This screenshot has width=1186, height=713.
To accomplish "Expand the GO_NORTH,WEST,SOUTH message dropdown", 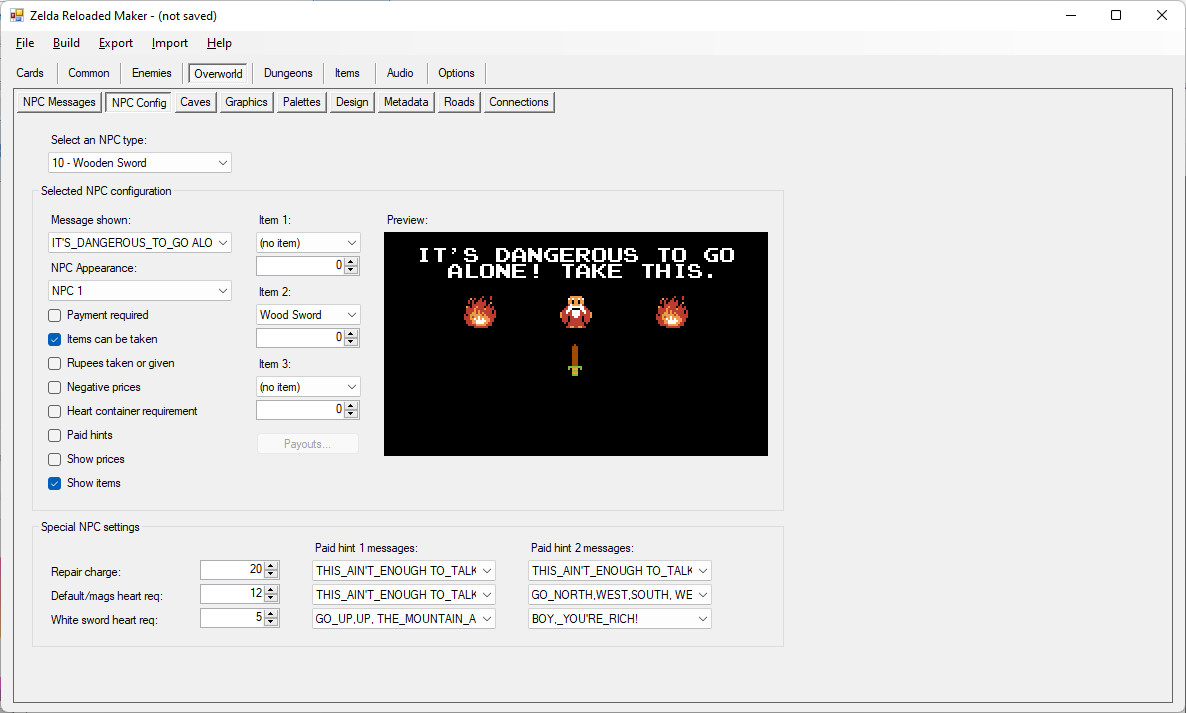I will [619, 595].
